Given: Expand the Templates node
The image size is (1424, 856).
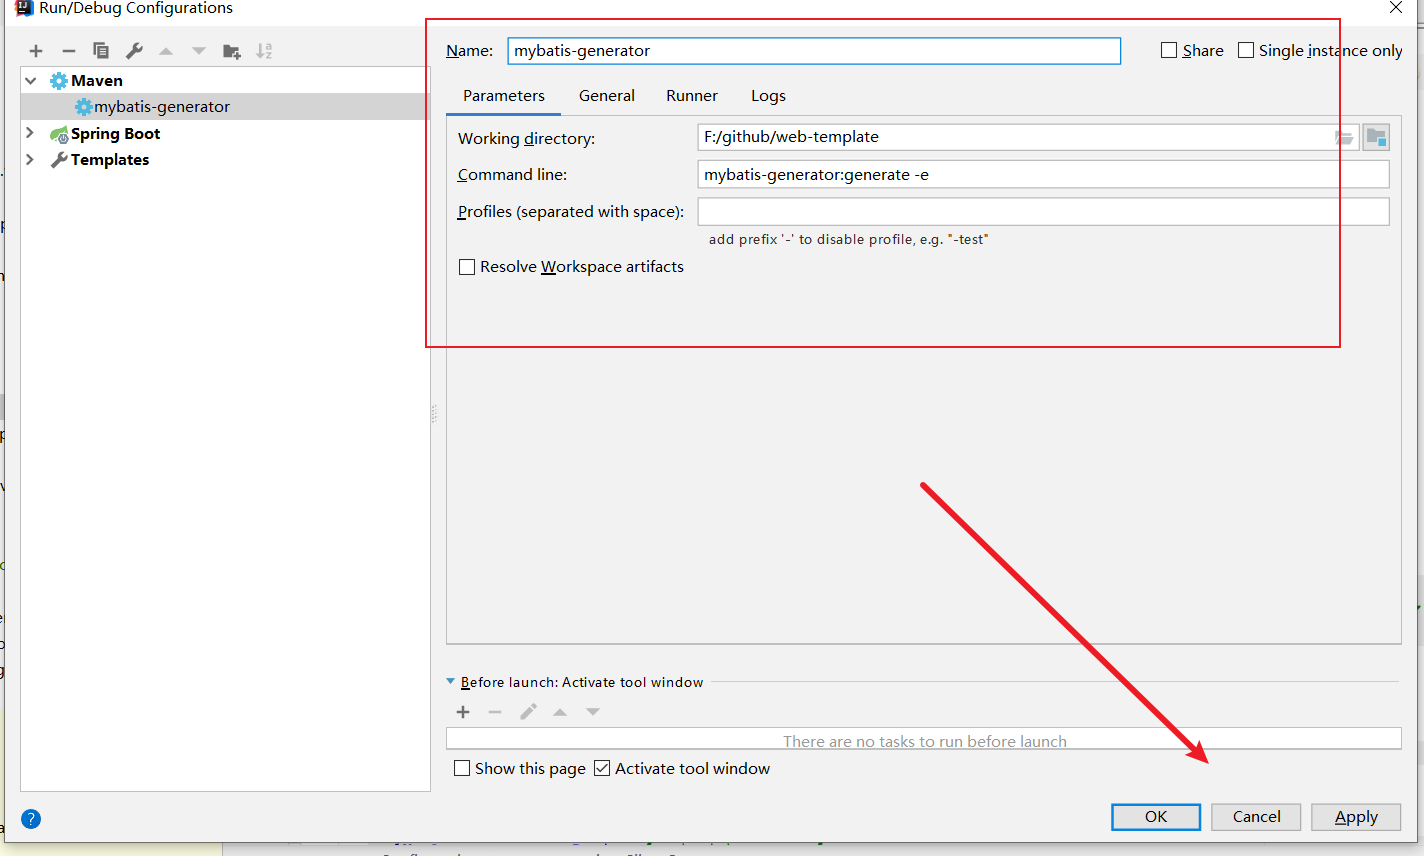Looking at the screenshot, I should click(x=30, y=159).
